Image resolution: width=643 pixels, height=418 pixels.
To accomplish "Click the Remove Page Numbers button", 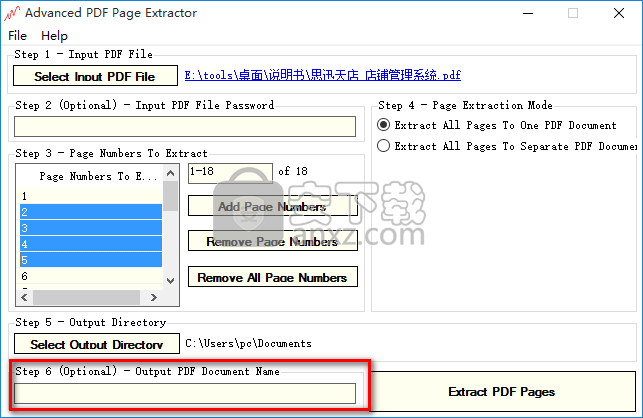I will pos(272,241).
